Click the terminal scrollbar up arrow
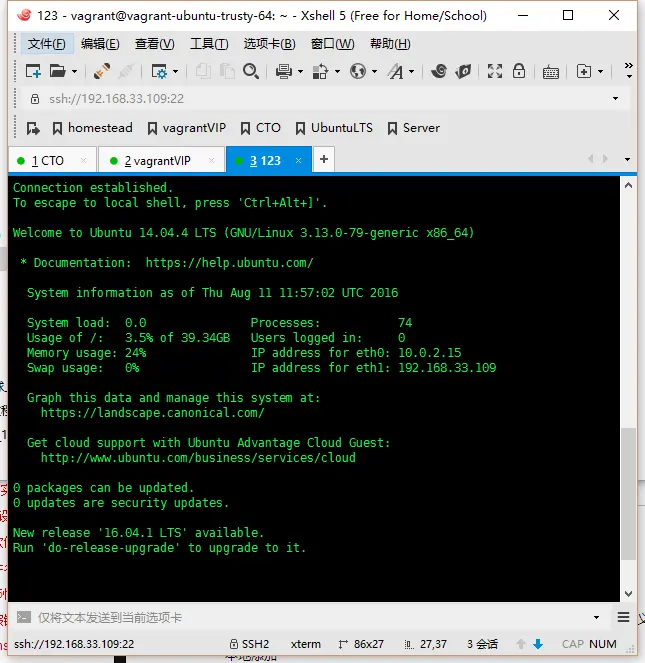 click(x=629, y=185)
